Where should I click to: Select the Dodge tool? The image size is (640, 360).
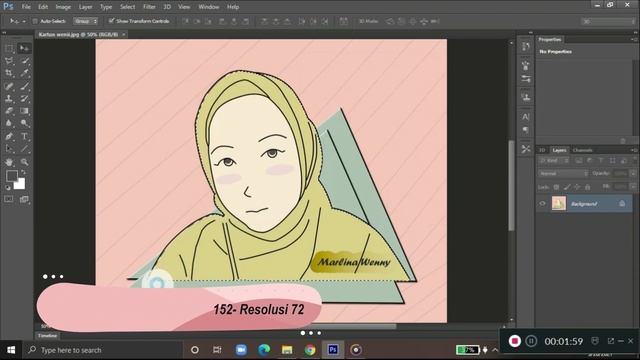point(24,123)
